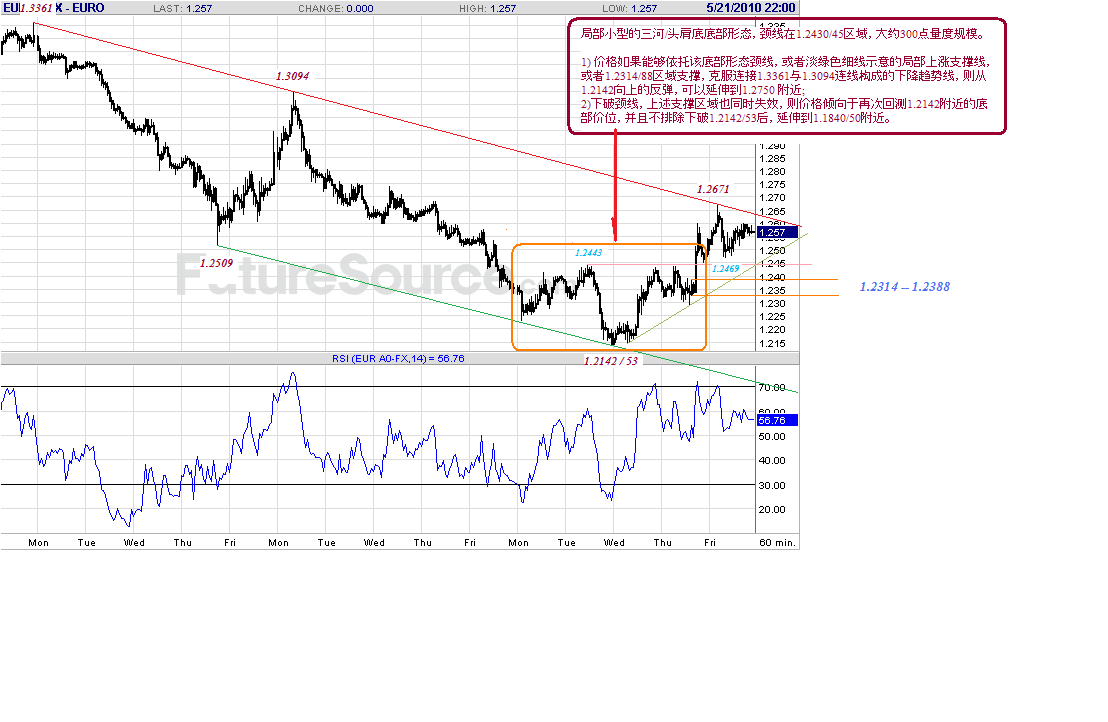Click the 40.00 RSI axis label
Image resolution: width=1108 pixels, height=722 pixels.
point(772,461)
